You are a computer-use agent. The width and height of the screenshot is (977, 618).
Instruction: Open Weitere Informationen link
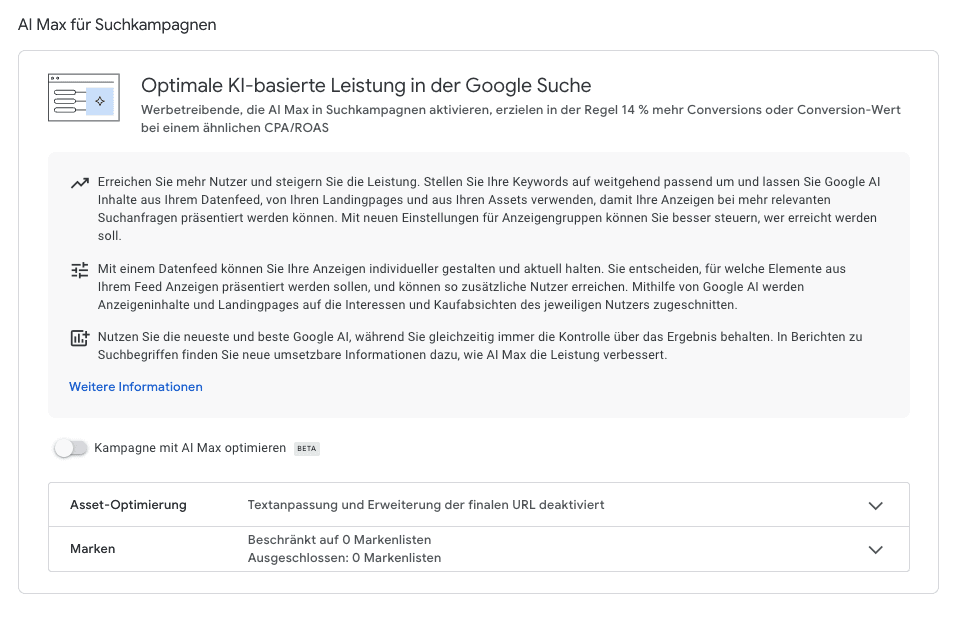135,386
